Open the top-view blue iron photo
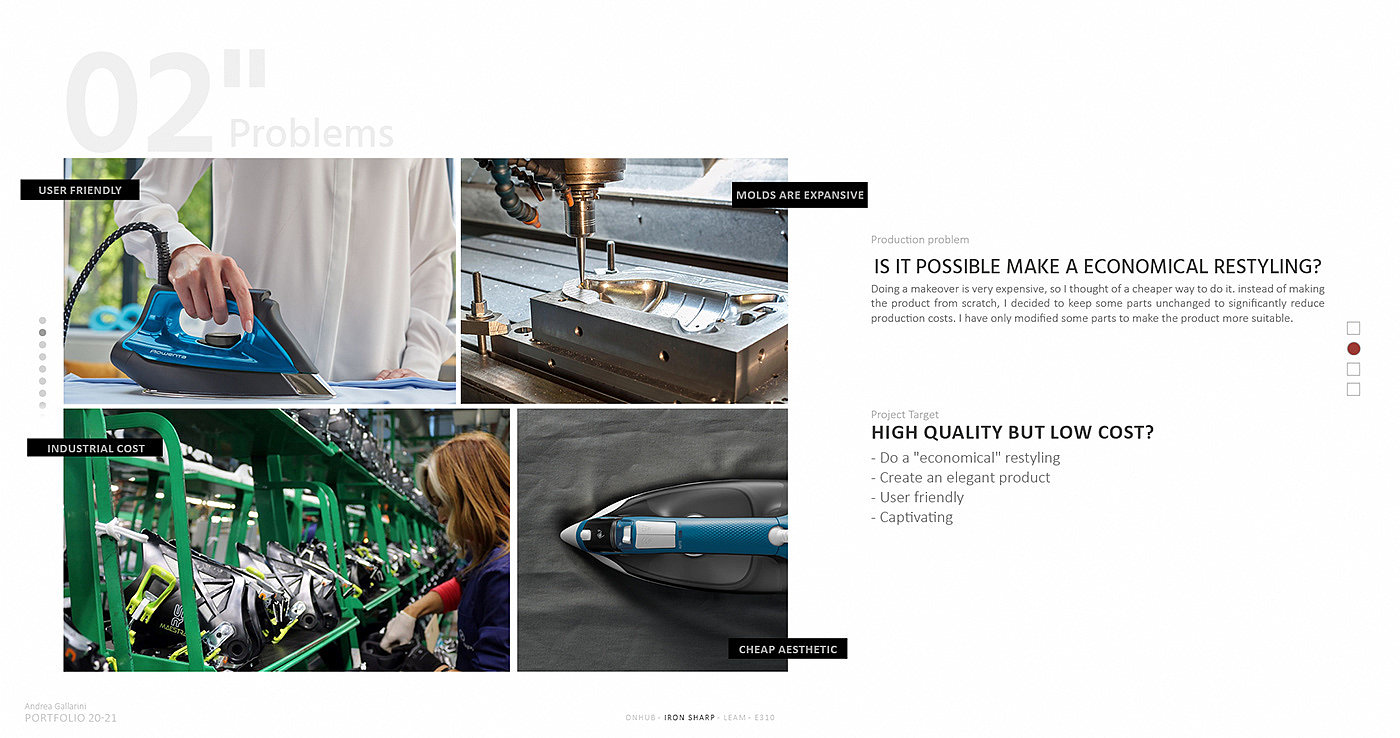This screenshot has height=738, width=1400. (652, 540)
